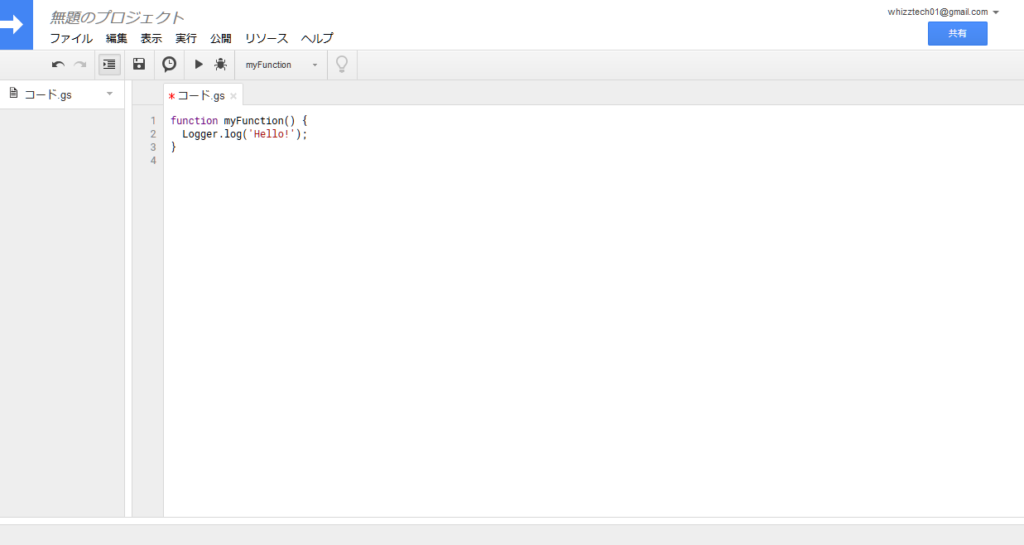The width and height of the screenshot is (1024, 545).
Task: Click the blue 共有 button
Action: click(x=957, y=33)
